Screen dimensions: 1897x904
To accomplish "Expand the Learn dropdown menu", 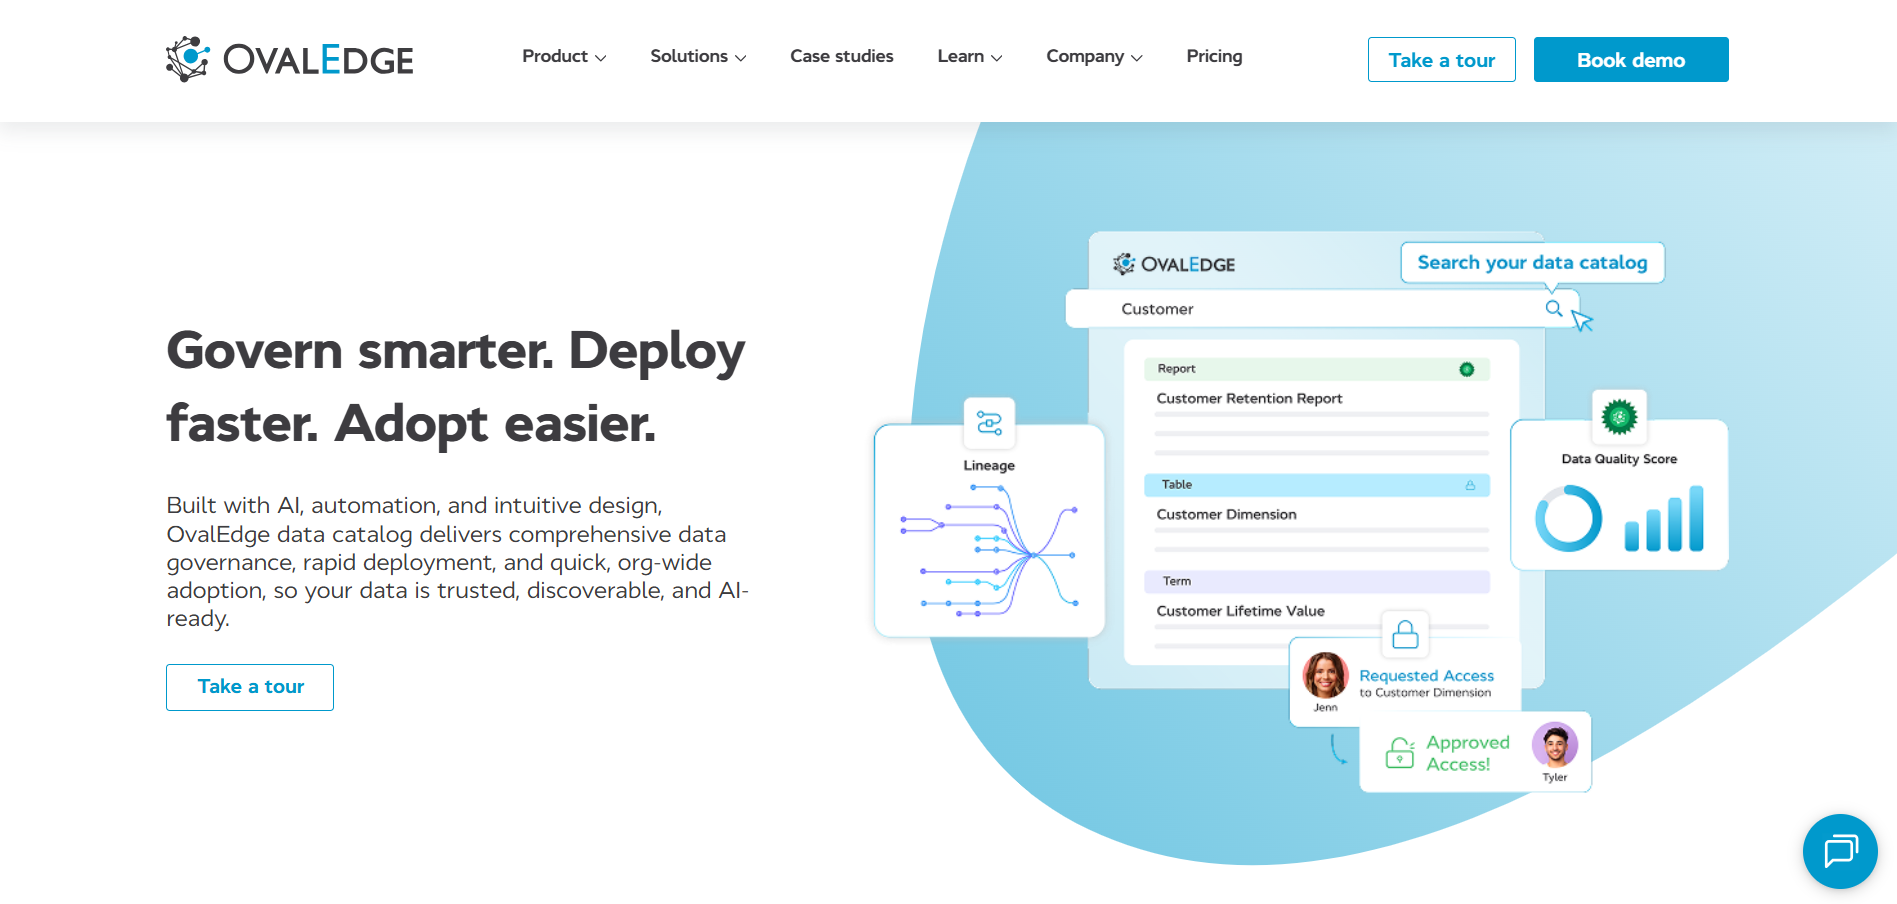I will (x=969, y=57).
